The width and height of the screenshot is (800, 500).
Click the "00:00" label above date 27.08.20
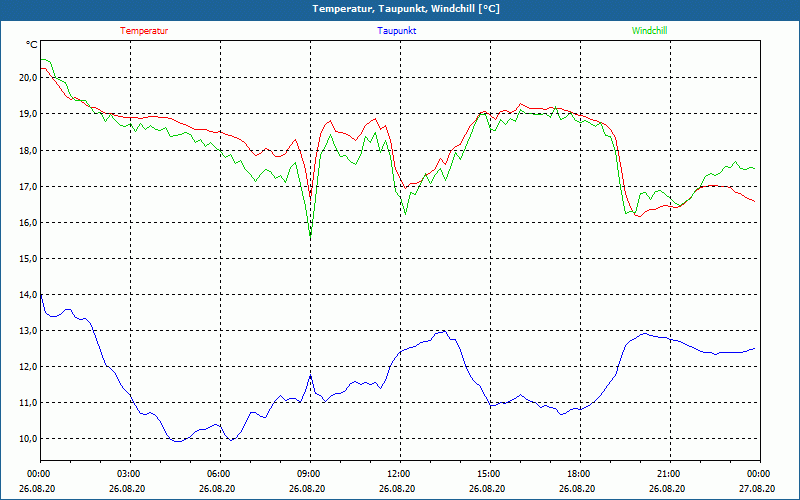[x=757, y=474]
